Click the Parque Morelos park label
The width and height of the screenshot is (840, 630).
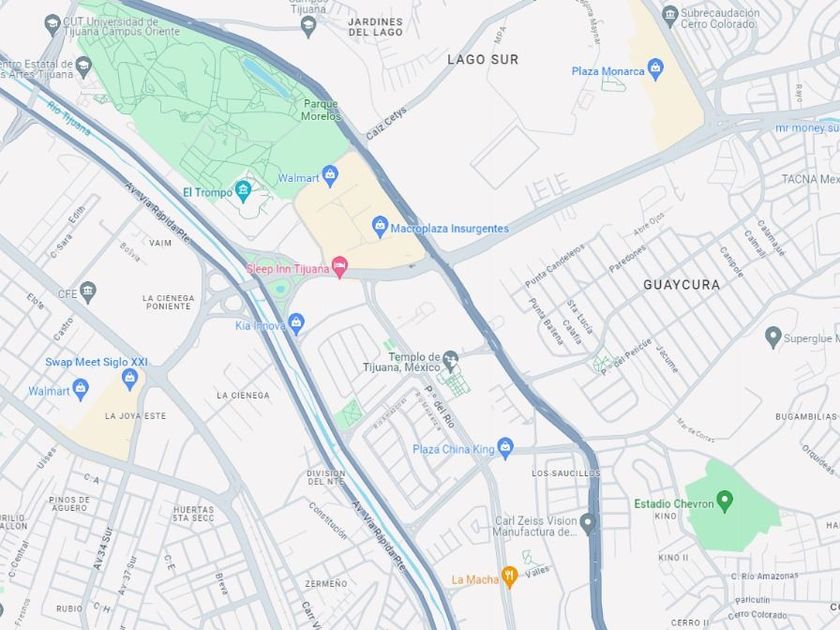(x=321, y=110)
